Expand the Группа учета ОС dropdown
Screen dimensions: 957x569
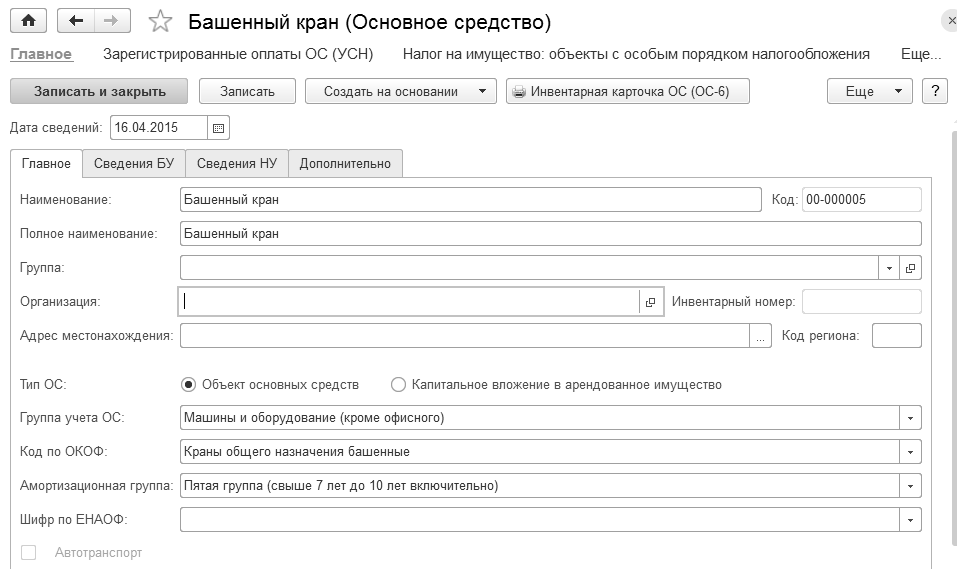pos(910,418)
